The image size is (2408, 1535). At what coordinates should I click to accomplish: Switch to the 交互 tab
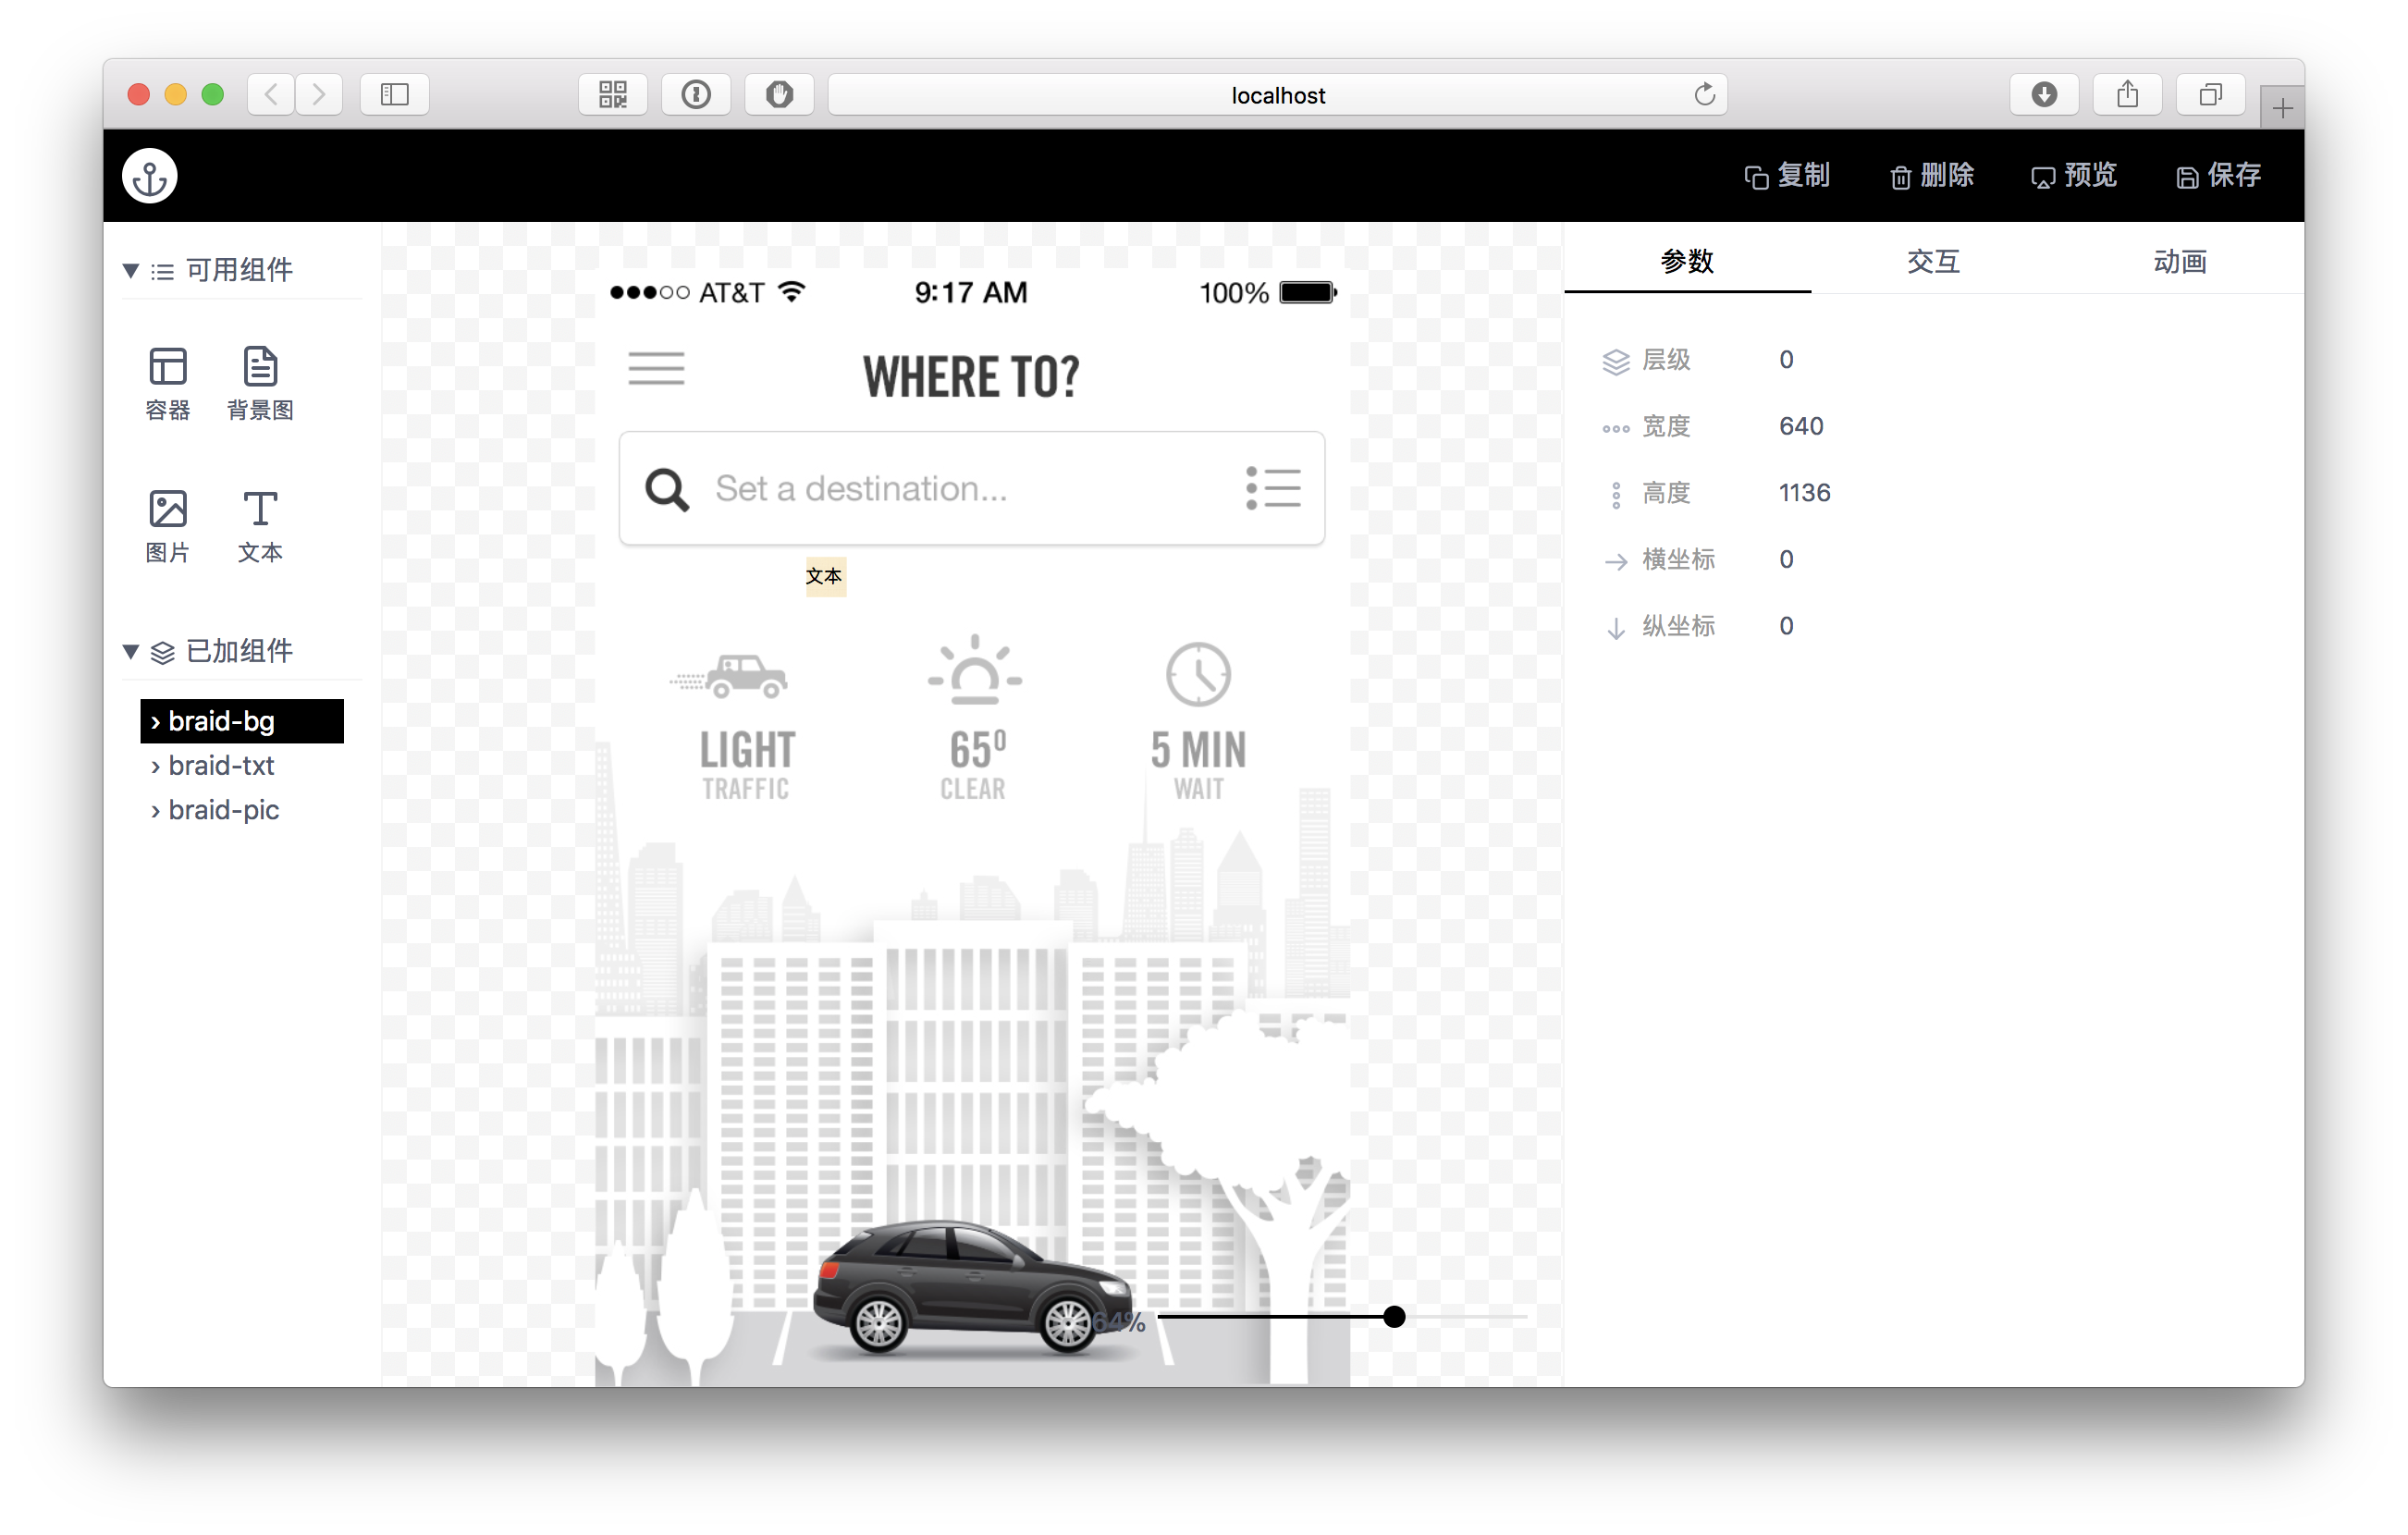(1932, 262)
